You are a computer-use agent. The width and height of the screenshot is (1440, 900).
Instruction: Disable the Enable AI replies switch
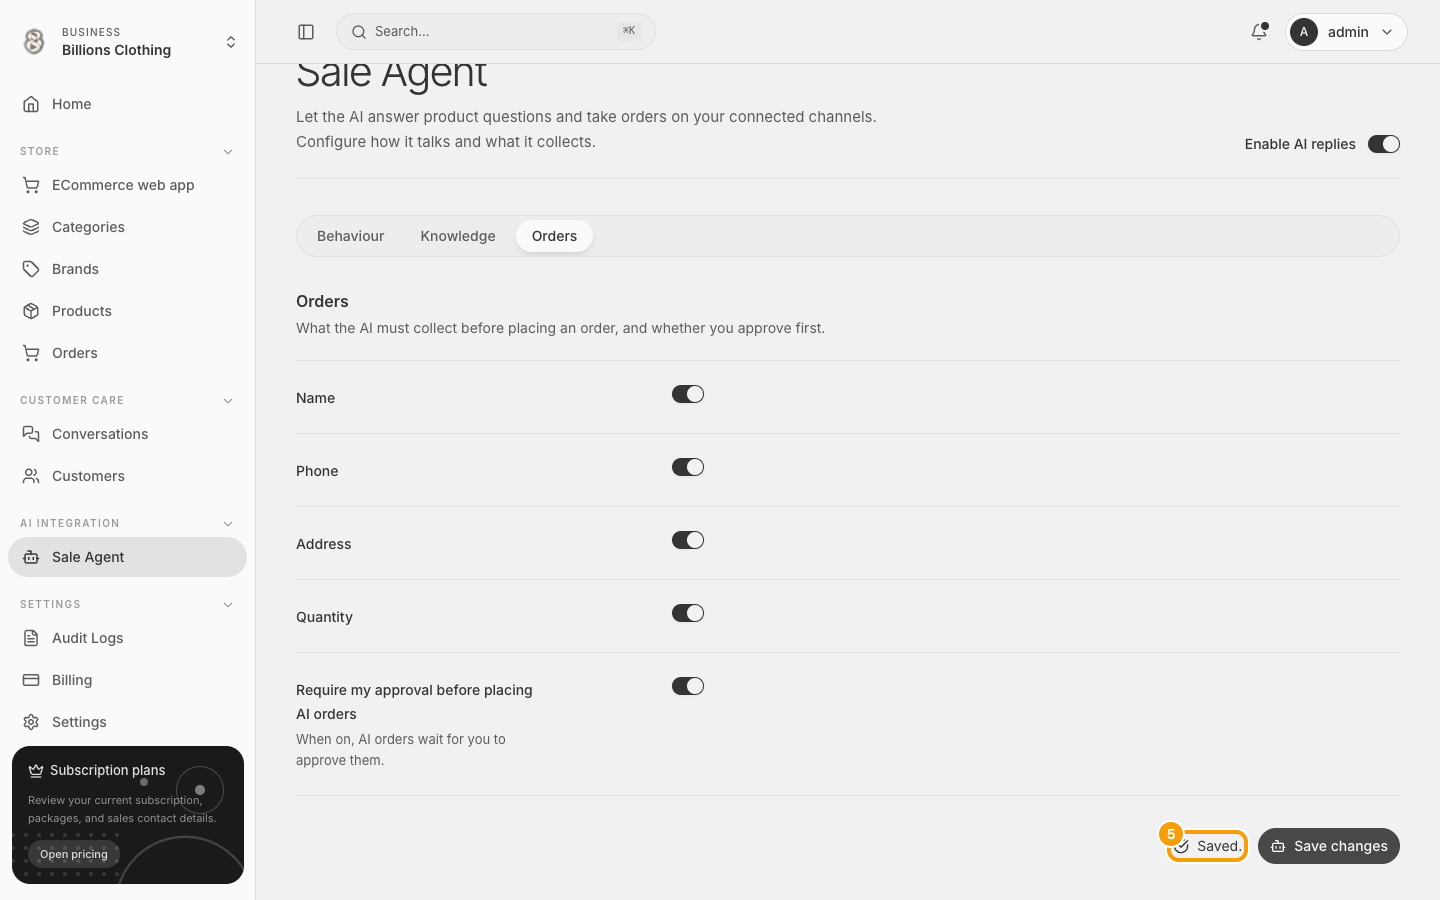point(1384,144)
